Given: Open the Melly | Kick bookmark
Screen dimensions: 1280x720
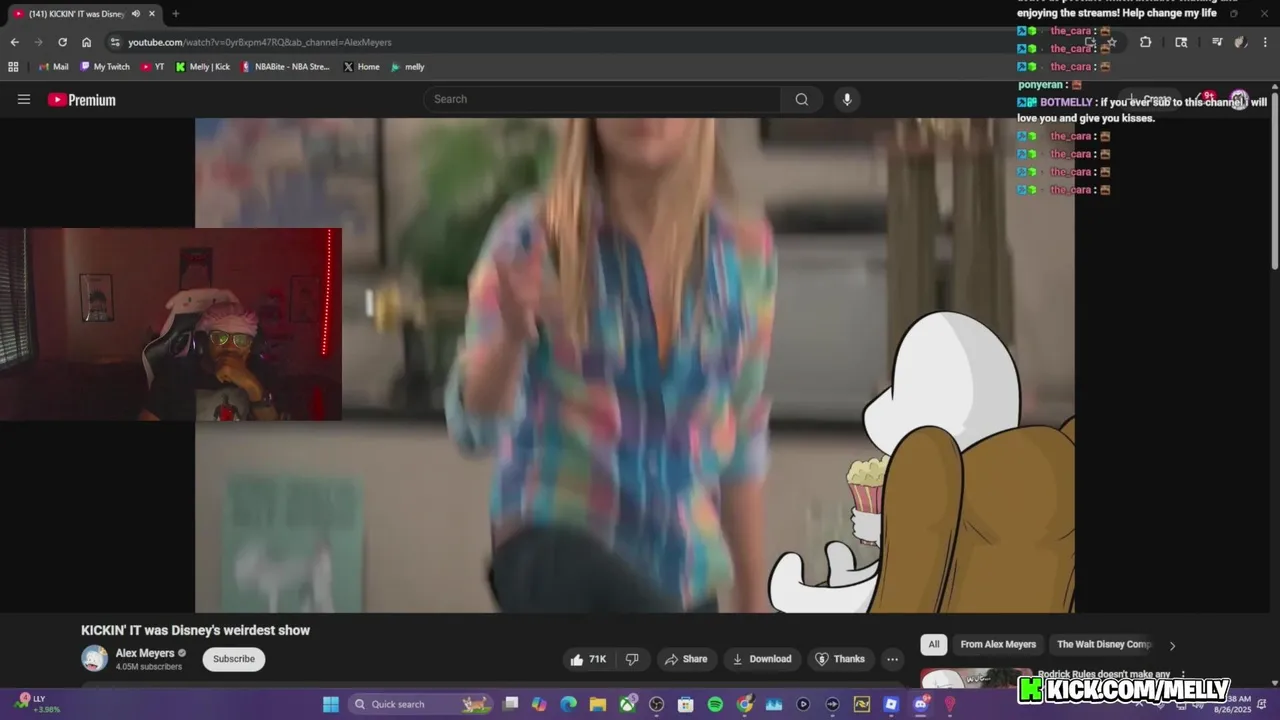Looking at the screenshot, I should [x=202, y=67].
